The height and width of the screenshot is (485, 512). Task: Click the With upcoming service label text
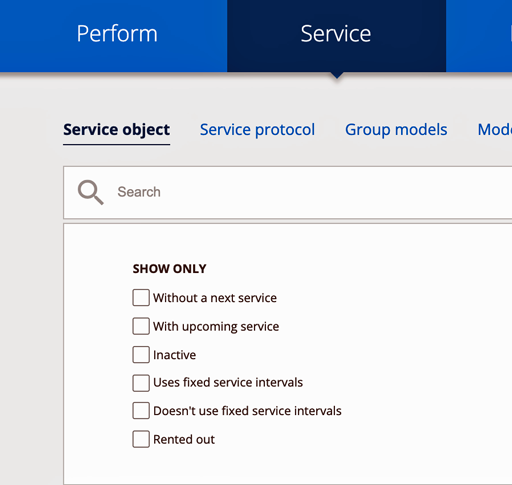coord(216,327)
